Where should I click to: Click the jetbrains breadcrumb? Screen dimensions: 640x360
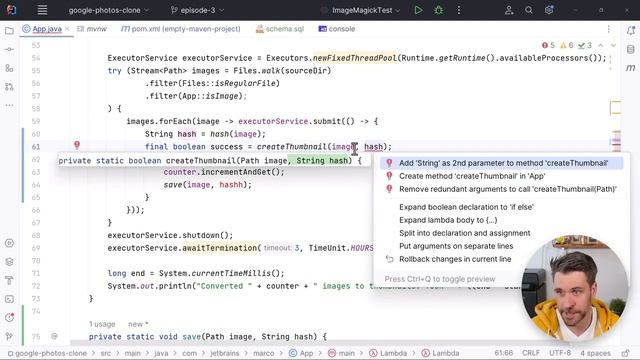click(x=224, y=353)
